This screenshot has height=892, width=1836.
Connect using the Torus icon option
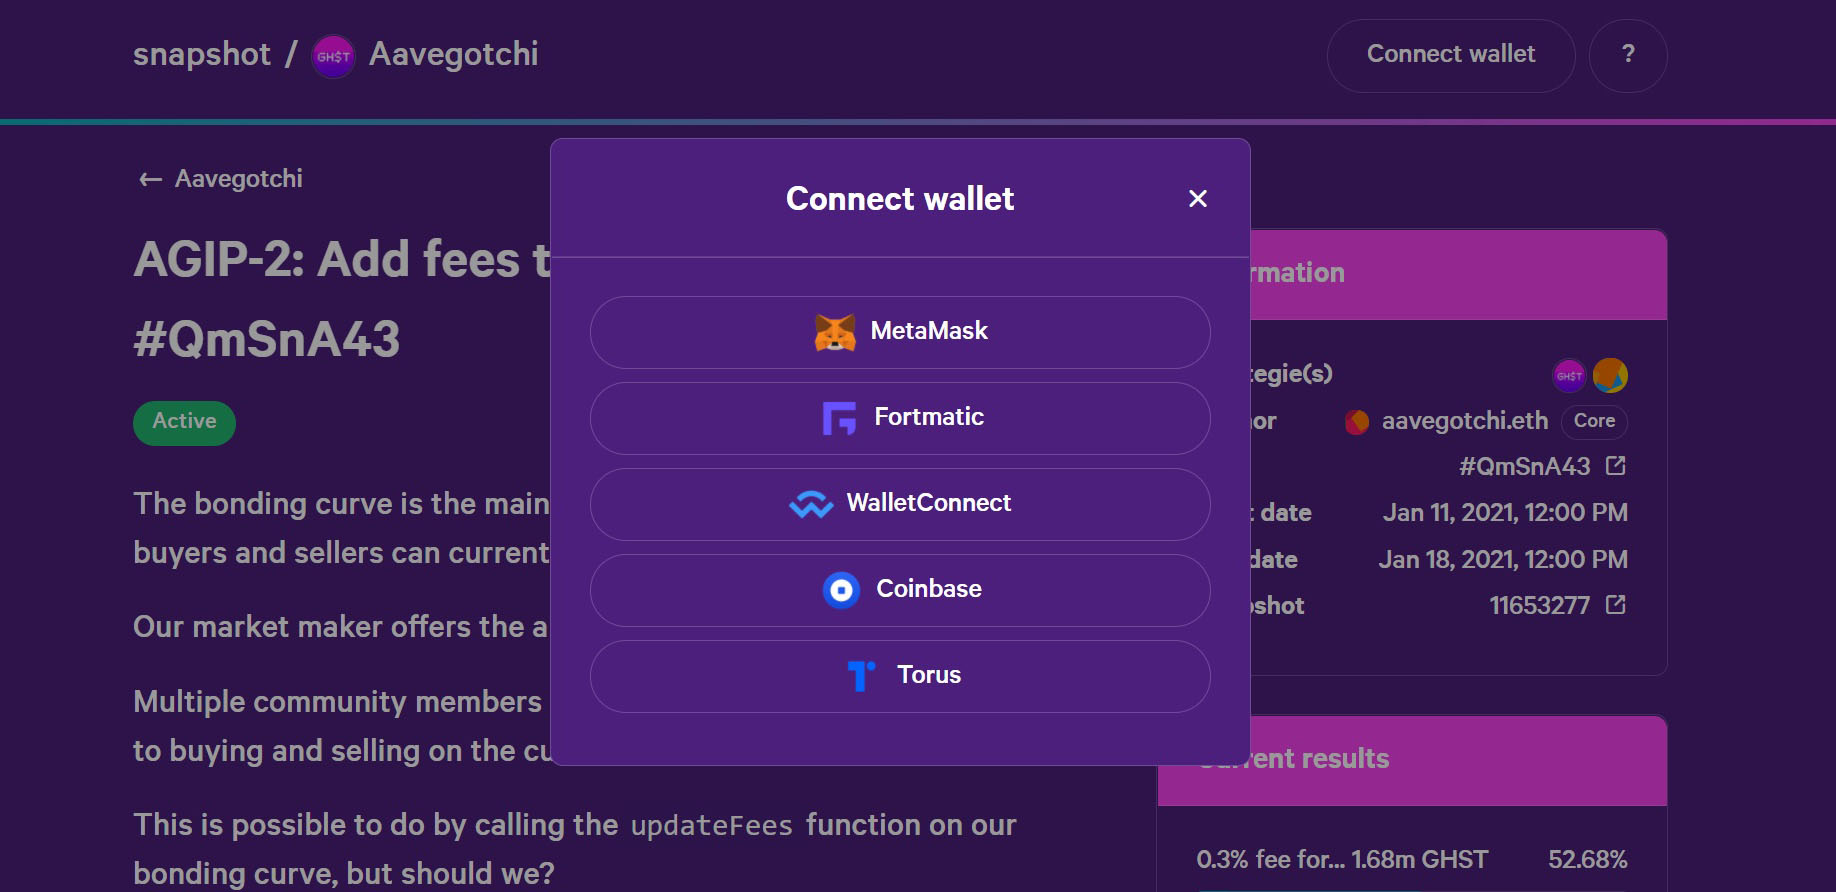pyautogui.click(x=860, y=675)
